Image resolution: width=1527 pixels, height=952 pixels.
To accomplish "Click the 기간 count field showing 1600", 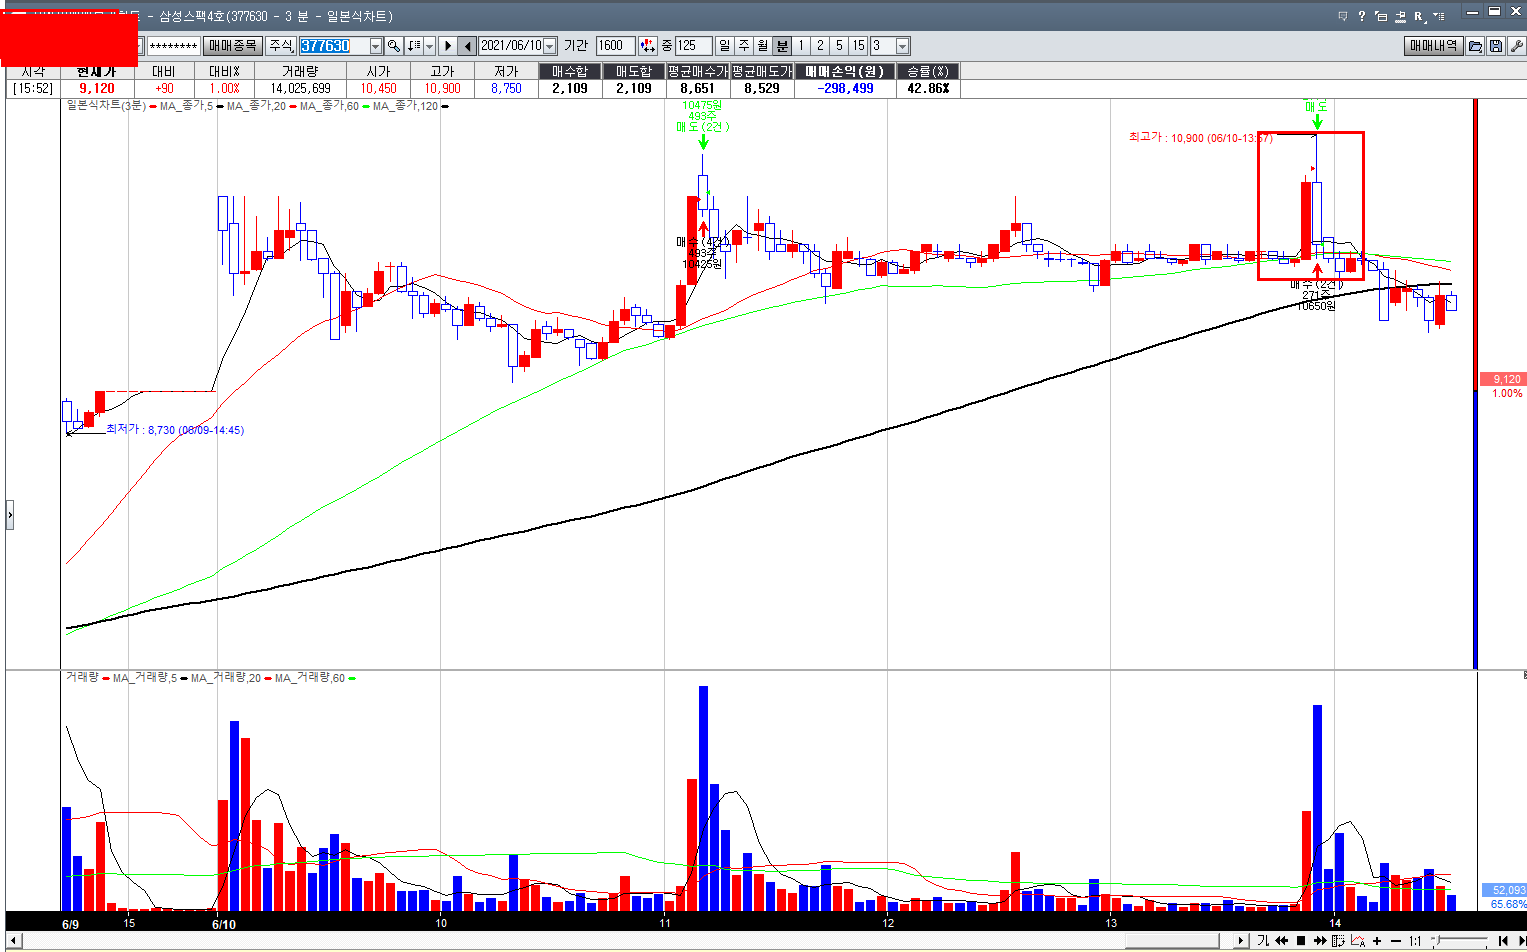I will click(615, 46).
